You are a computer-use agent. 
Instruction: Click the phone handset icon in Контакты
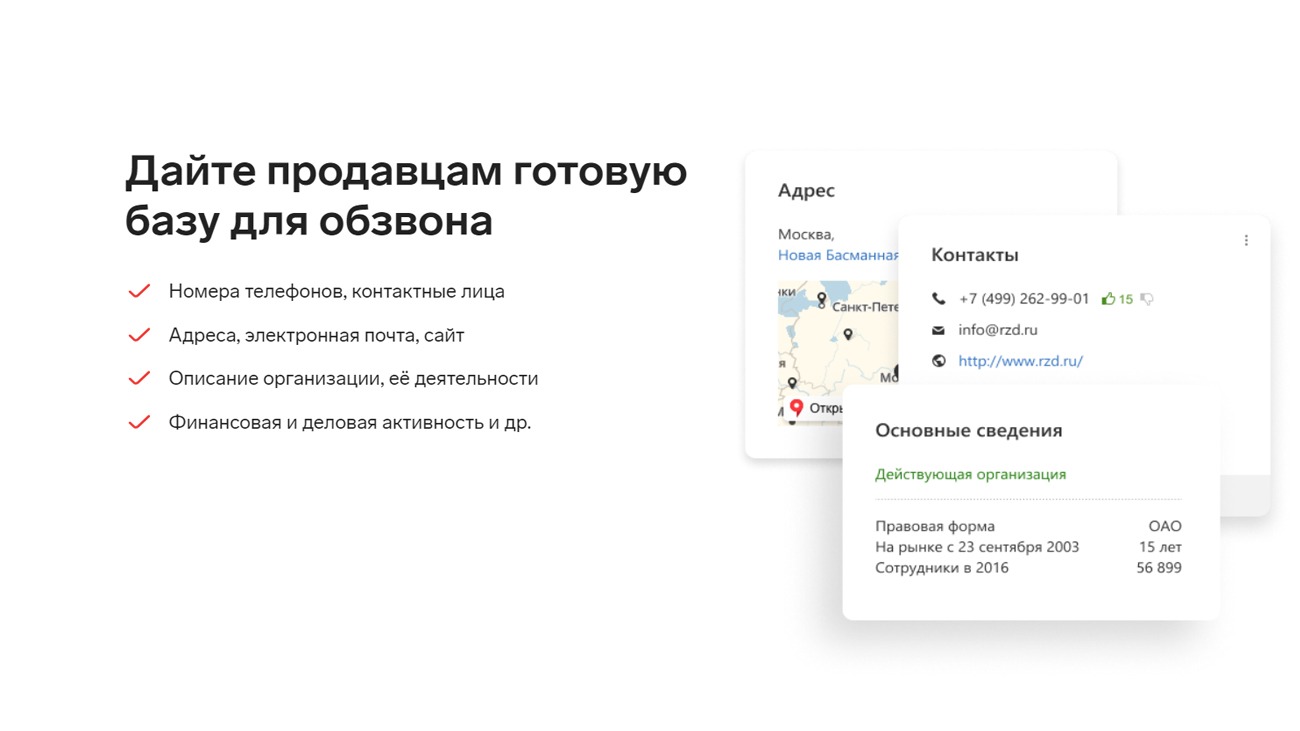click(x=938, y=299)
